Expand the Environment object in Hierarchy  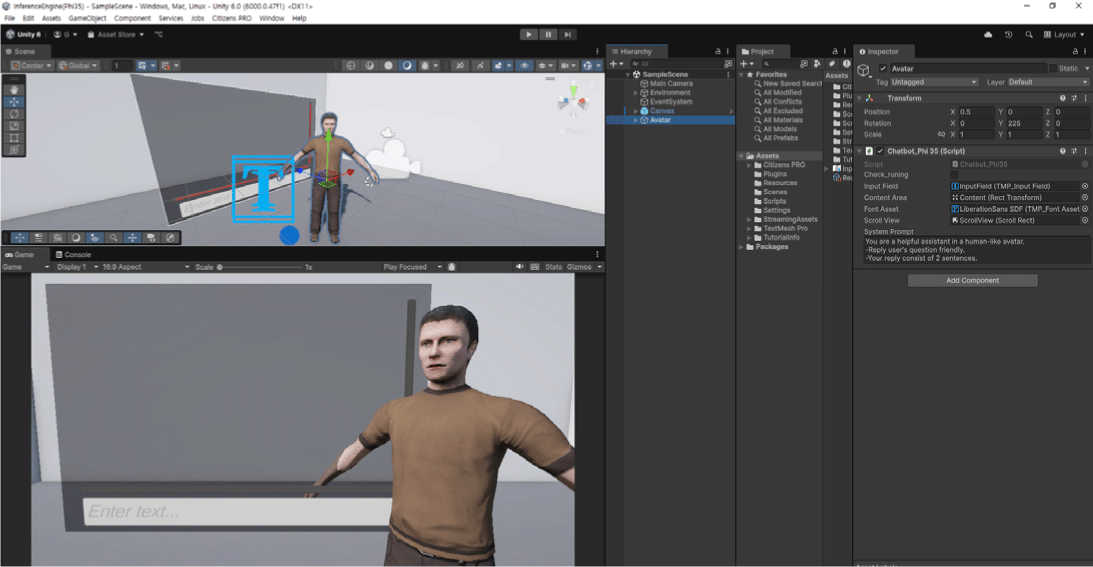[635, 93]
